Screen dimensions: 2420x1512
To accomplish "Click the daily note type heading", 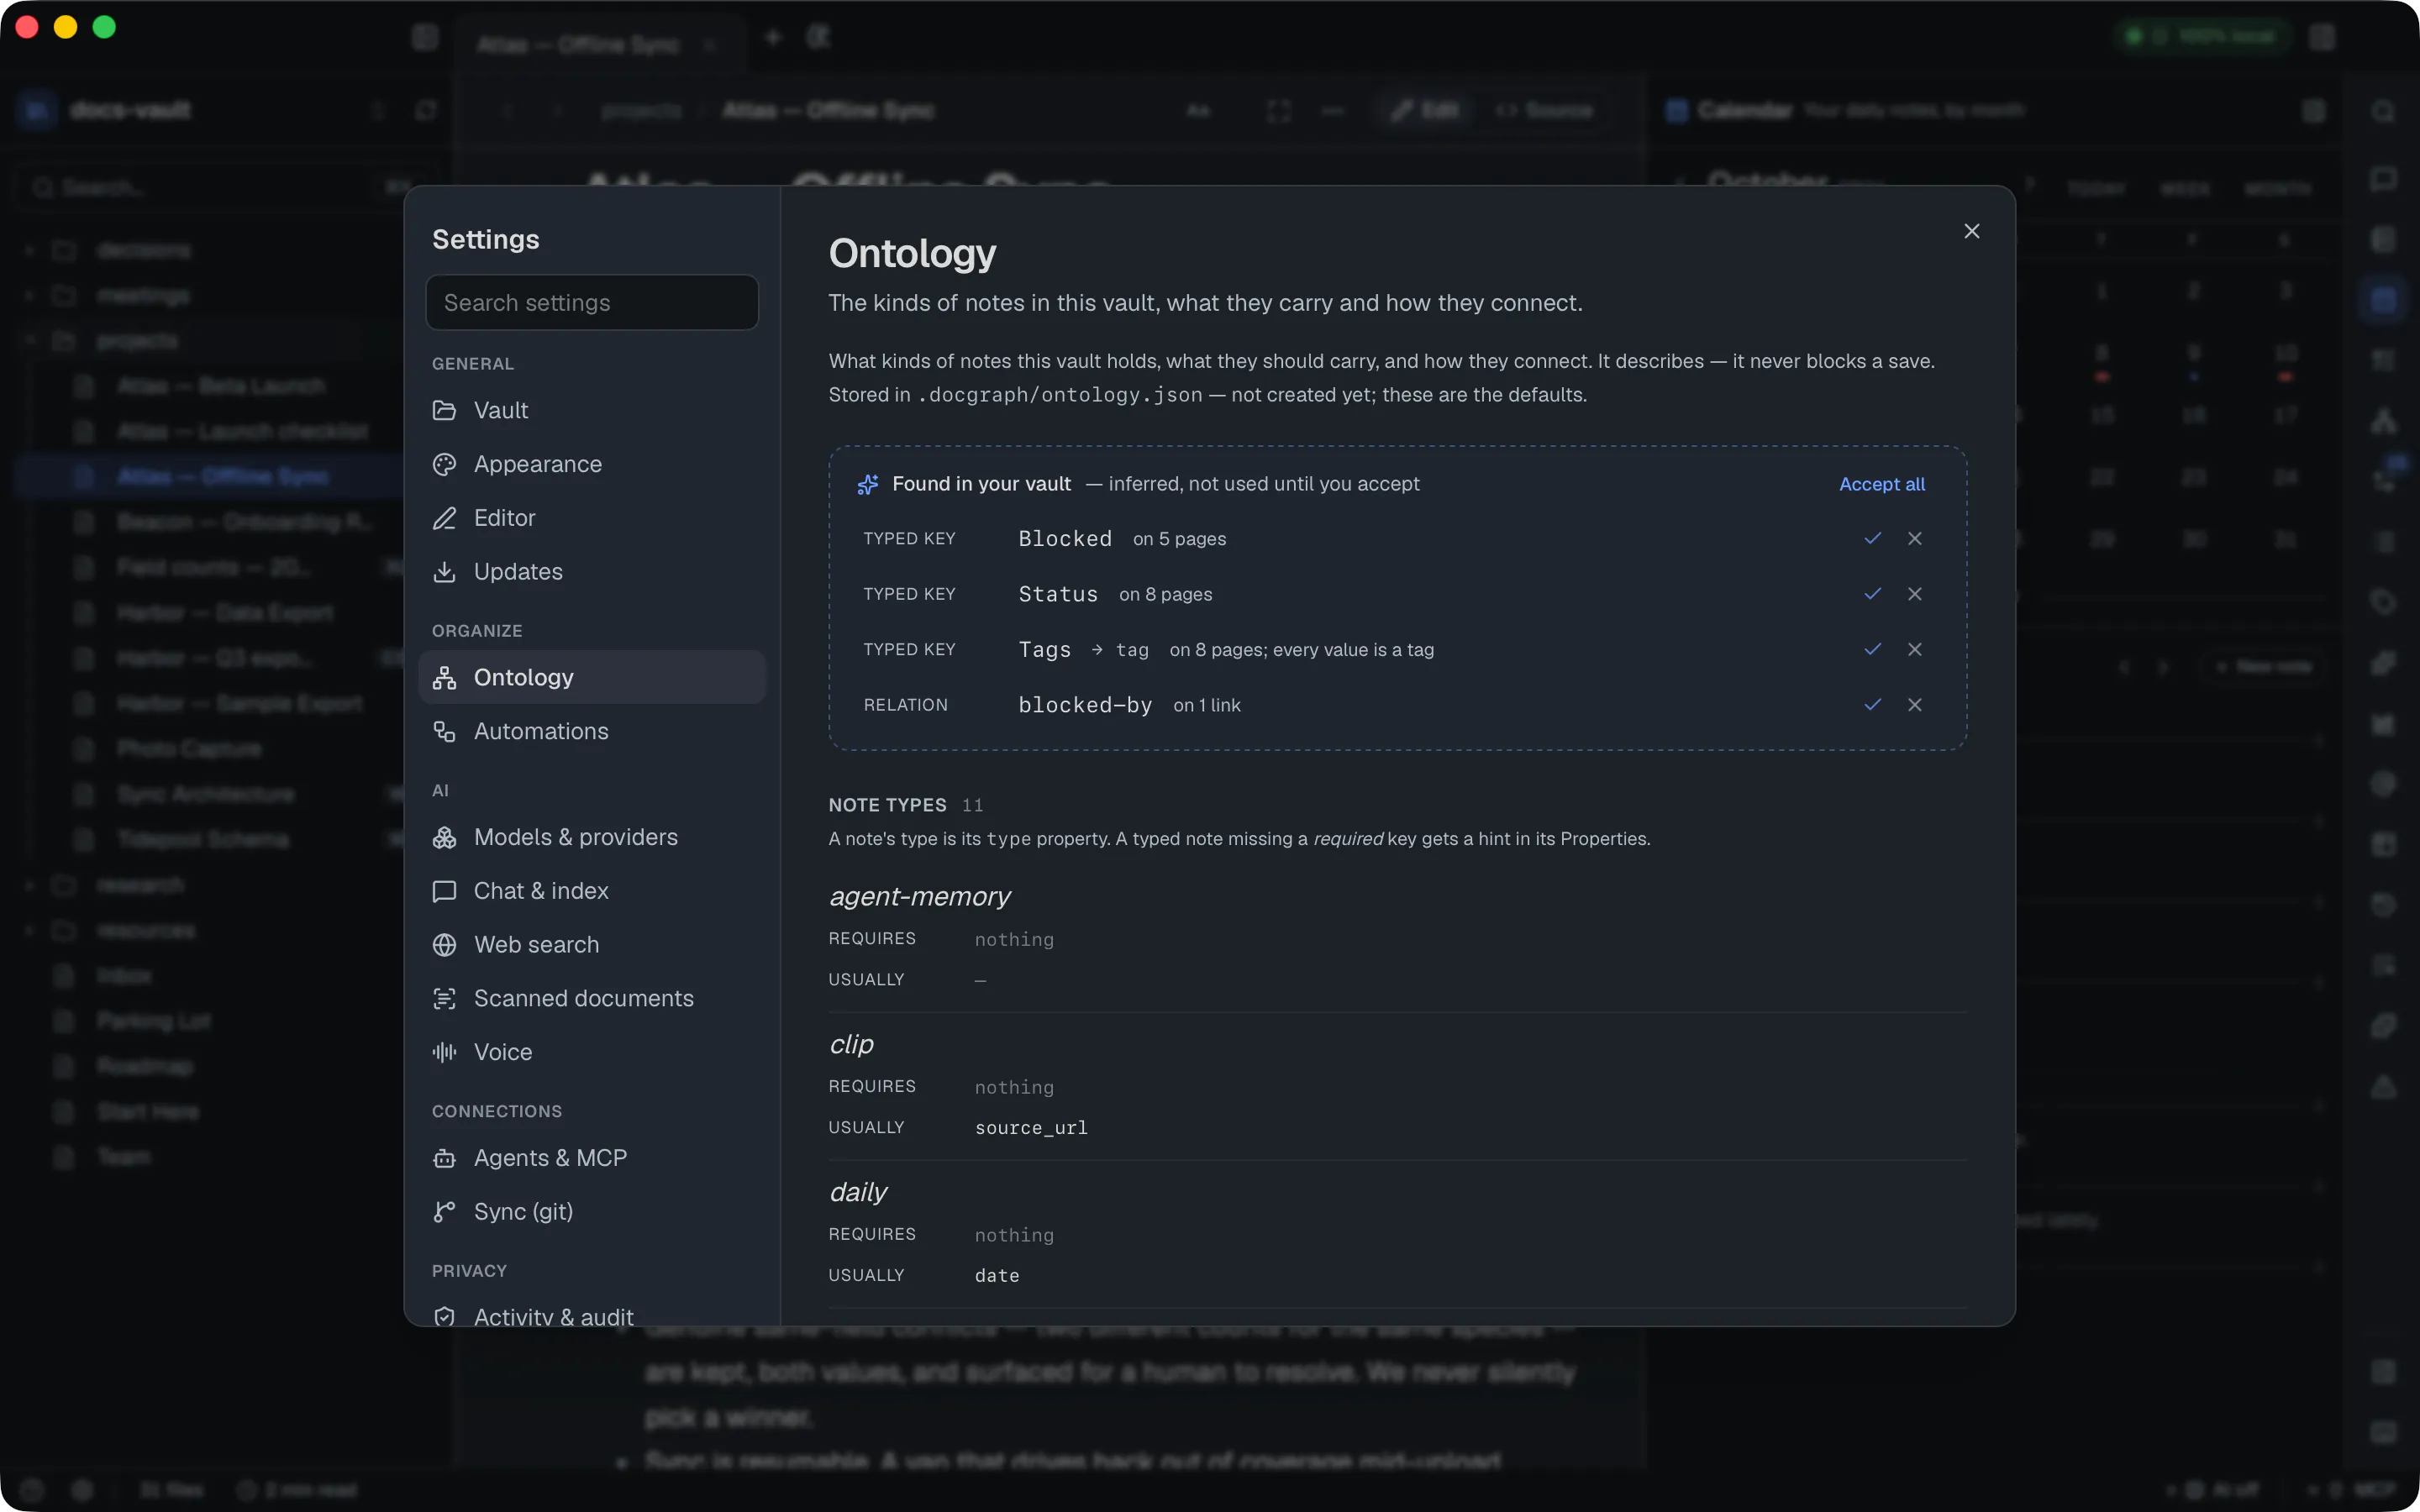I will (859, 1193).
